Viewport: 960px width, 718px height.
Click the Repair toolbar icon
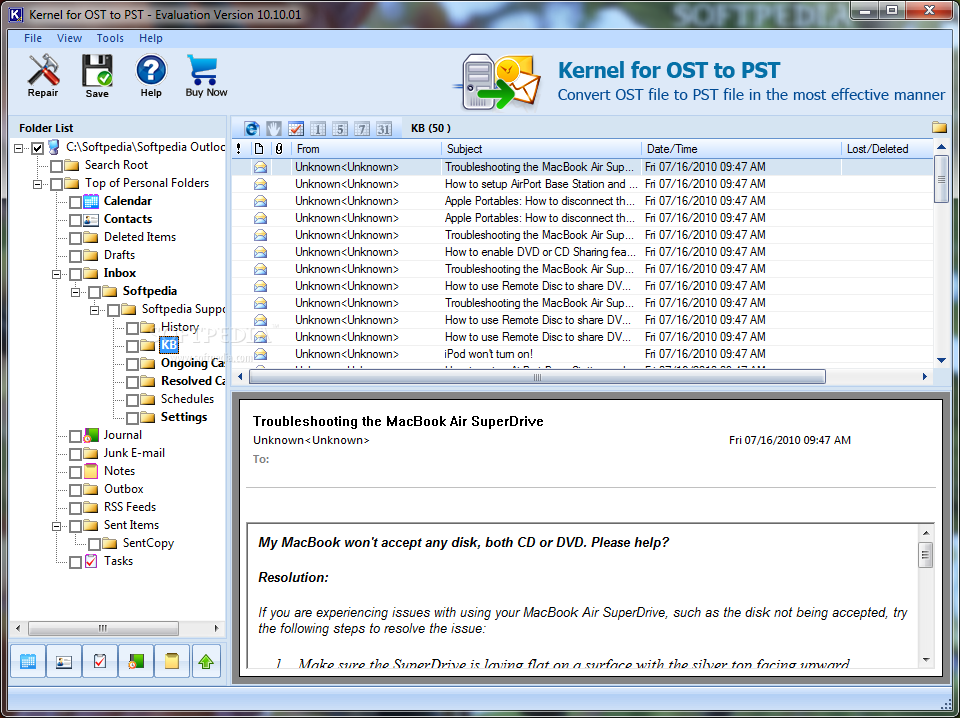(x=43, y=76)
